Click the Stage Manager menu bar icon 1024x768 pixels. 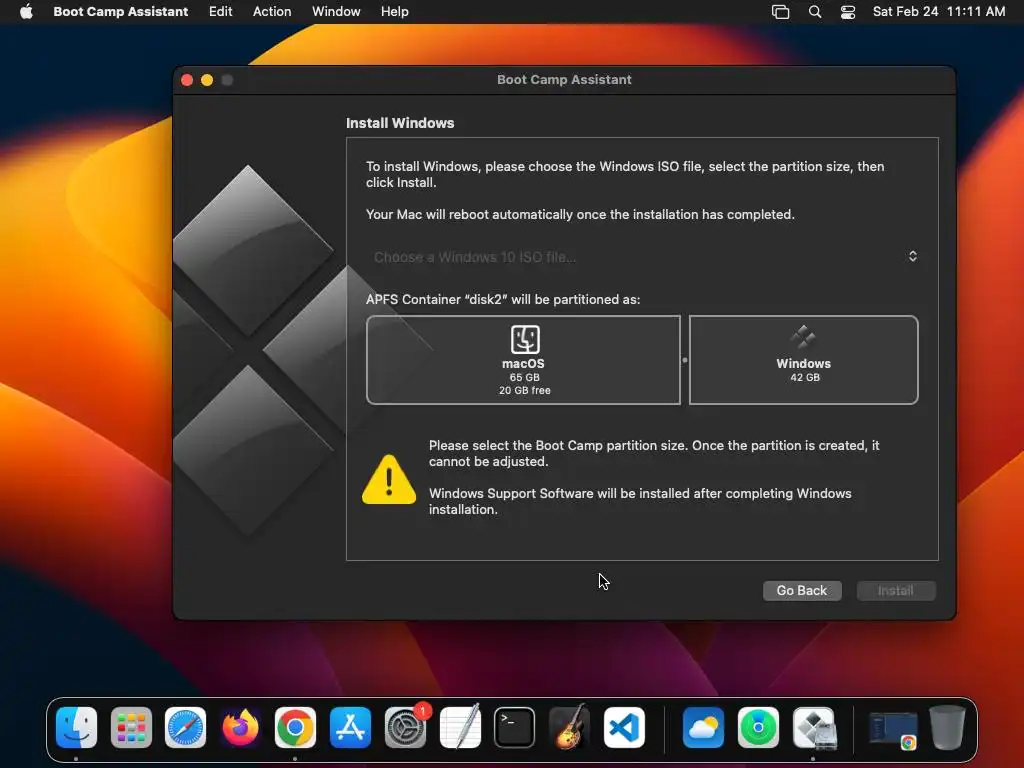pyautogui.click(x=780, y=12)
